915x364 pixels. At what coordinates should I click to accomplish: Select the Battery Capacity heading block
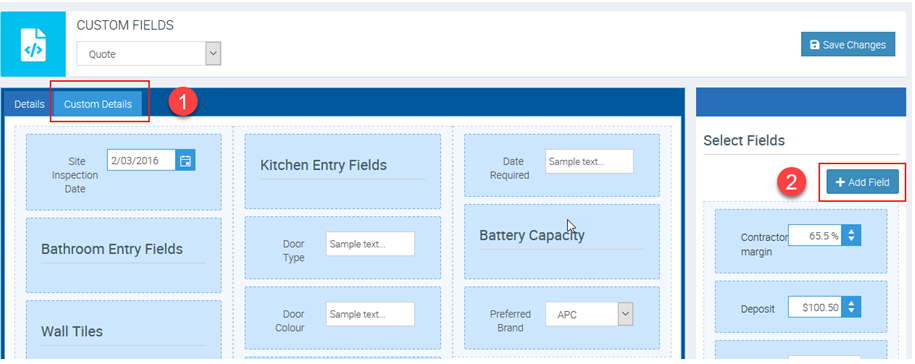point(562,242)
